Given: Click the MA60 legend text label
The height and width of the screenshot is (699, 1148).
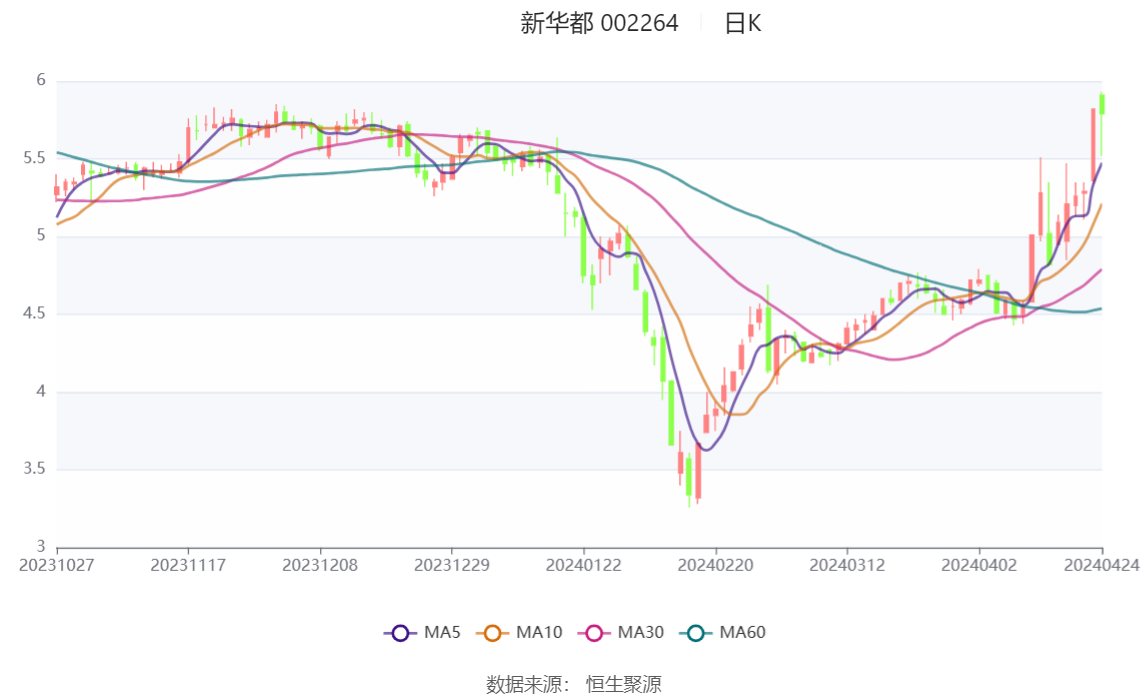Looking at the screenshot, I should click(742, 633).
